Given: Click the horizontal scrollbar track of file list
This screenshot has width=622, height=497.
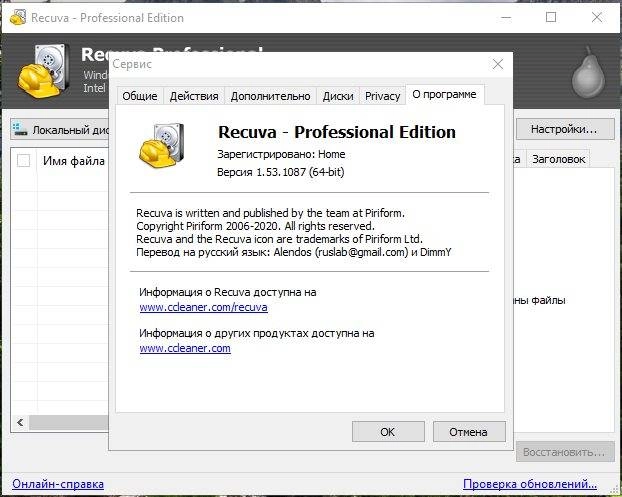Looking at the screenshot, I should click(x=69, y=422).
